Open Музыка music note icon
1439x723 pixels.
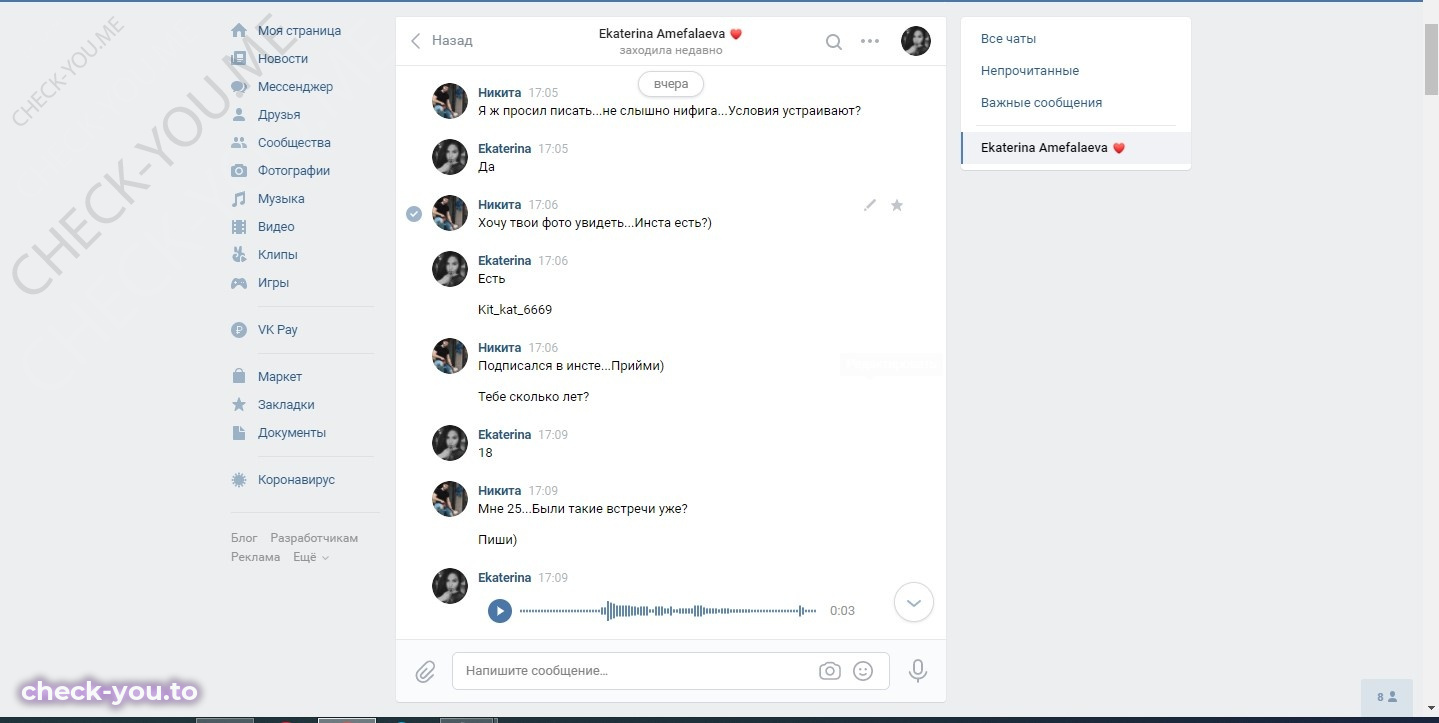point(239,199)
